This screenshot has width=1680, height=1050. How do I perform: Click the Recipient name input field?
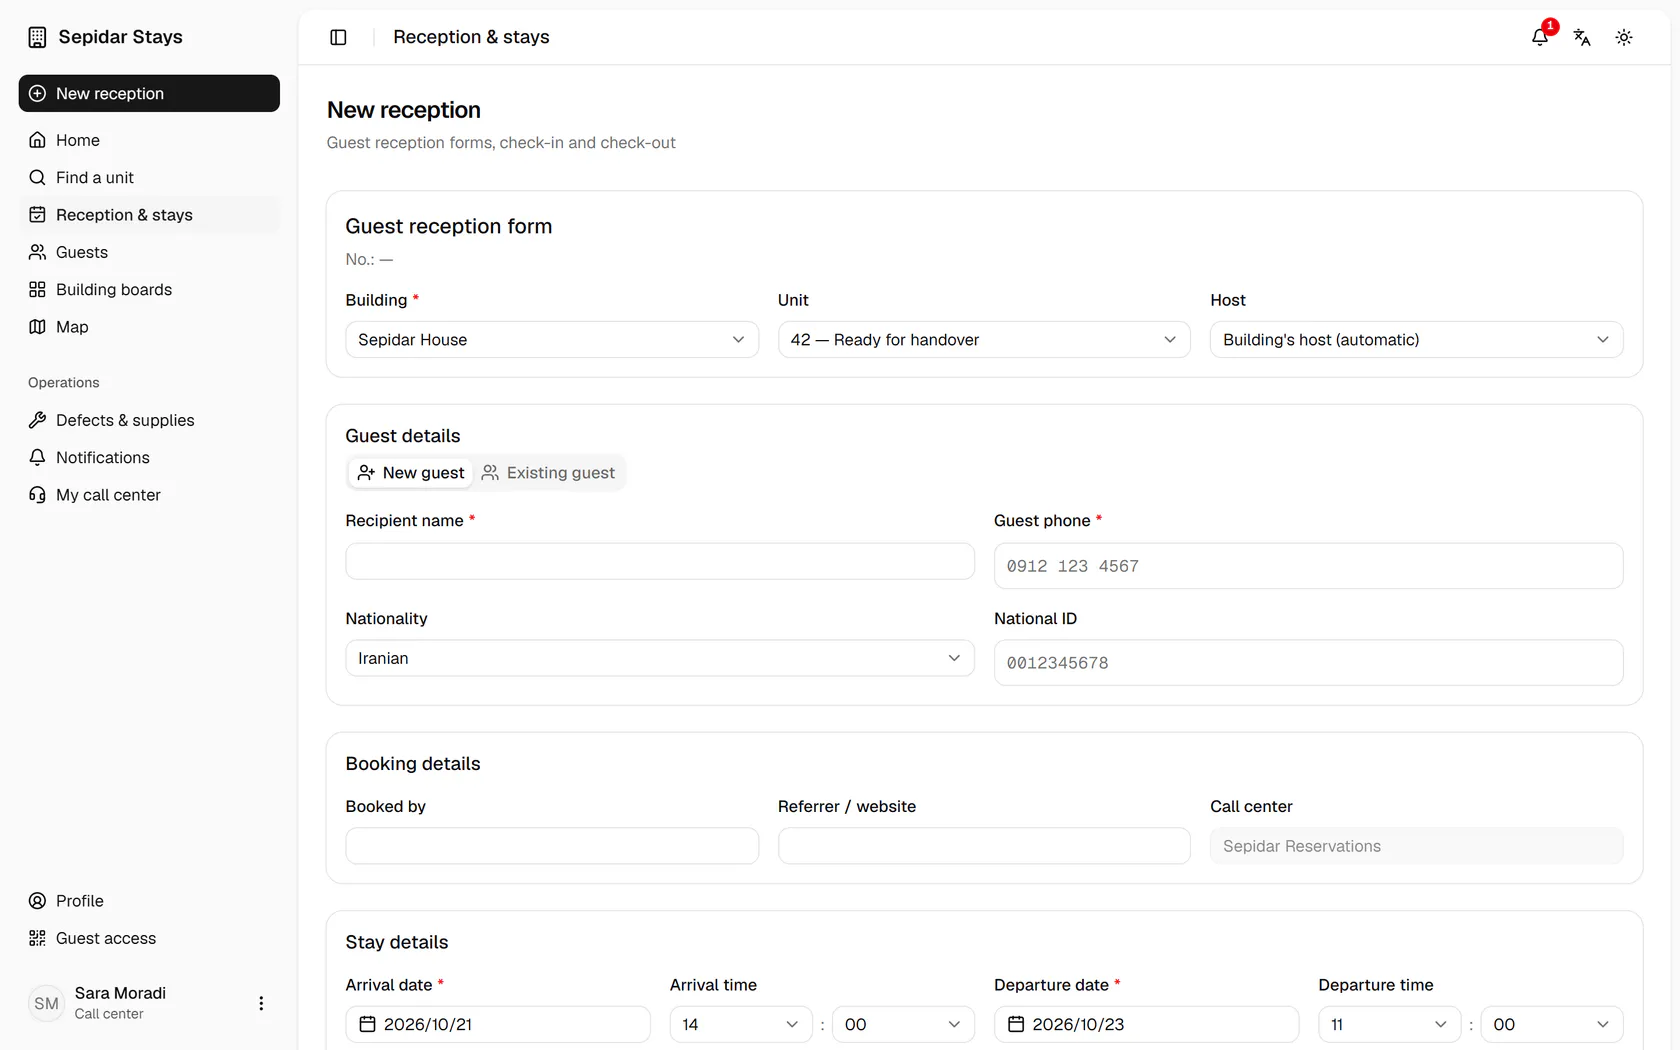[660, 561]
